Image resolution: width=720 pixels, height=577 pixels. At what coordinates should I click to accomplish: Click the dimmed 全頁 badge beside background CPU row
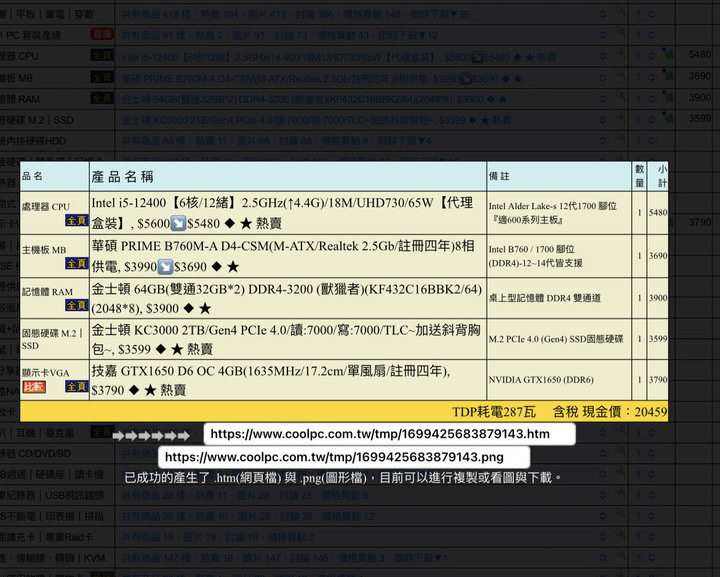point(102,56)
